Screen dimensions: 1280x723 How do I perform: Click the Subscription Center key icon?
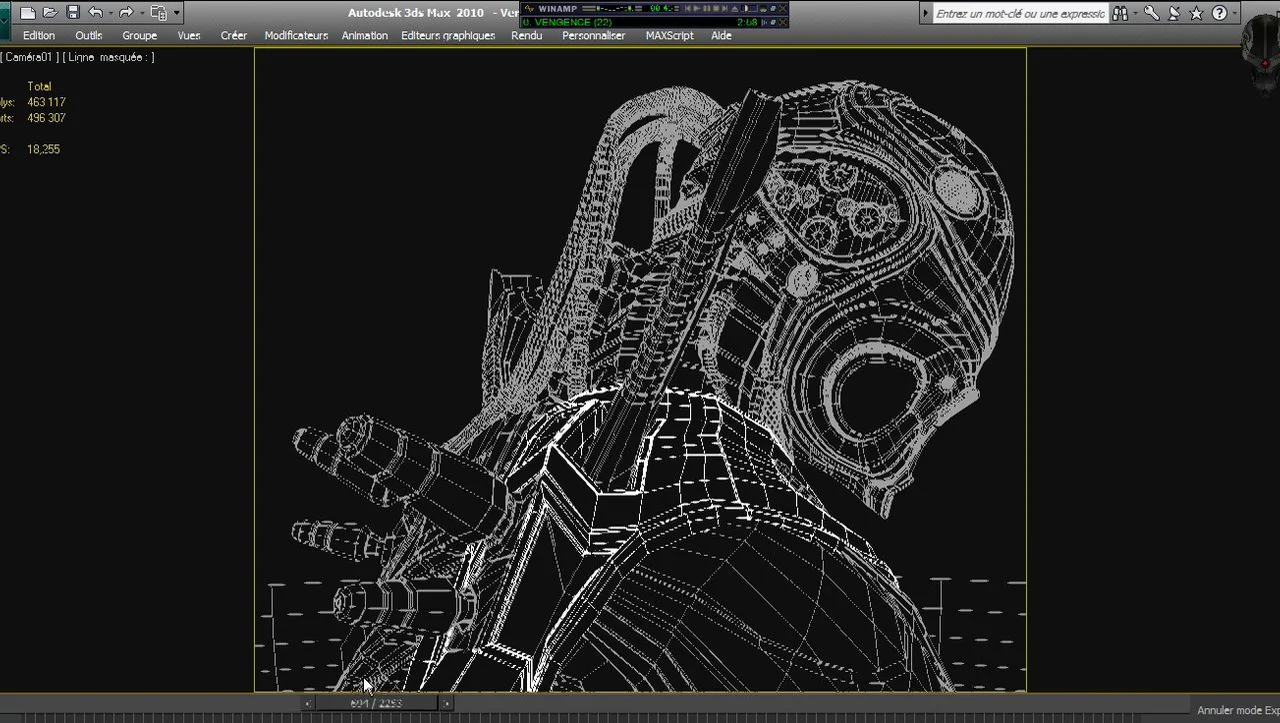1152,13
